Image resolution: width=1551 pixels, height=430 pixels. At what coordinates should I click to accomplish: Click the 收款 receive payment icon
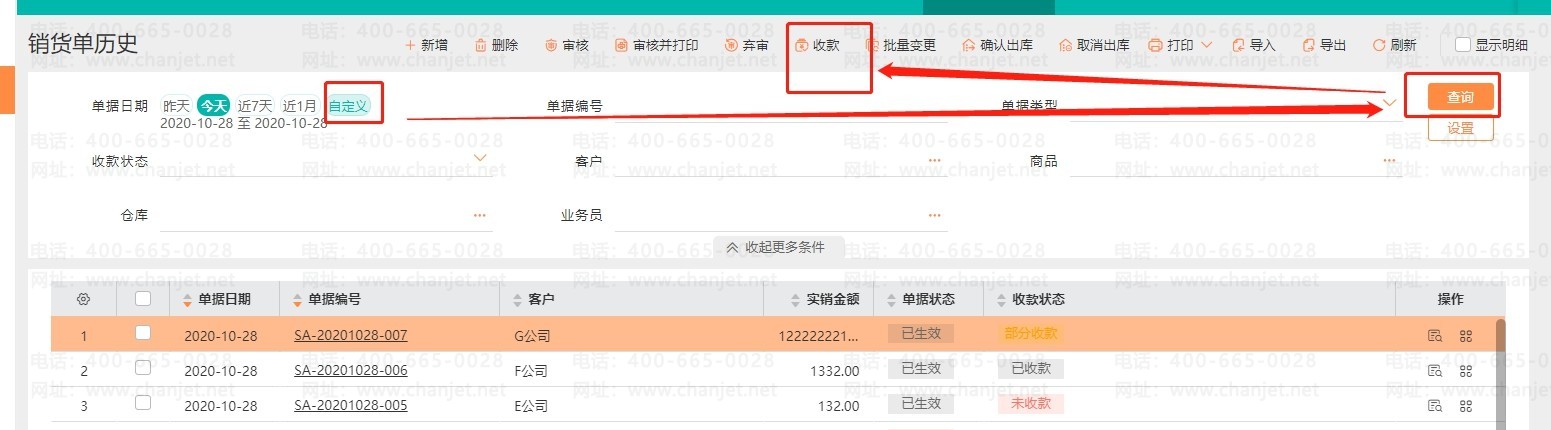[801, 45]
